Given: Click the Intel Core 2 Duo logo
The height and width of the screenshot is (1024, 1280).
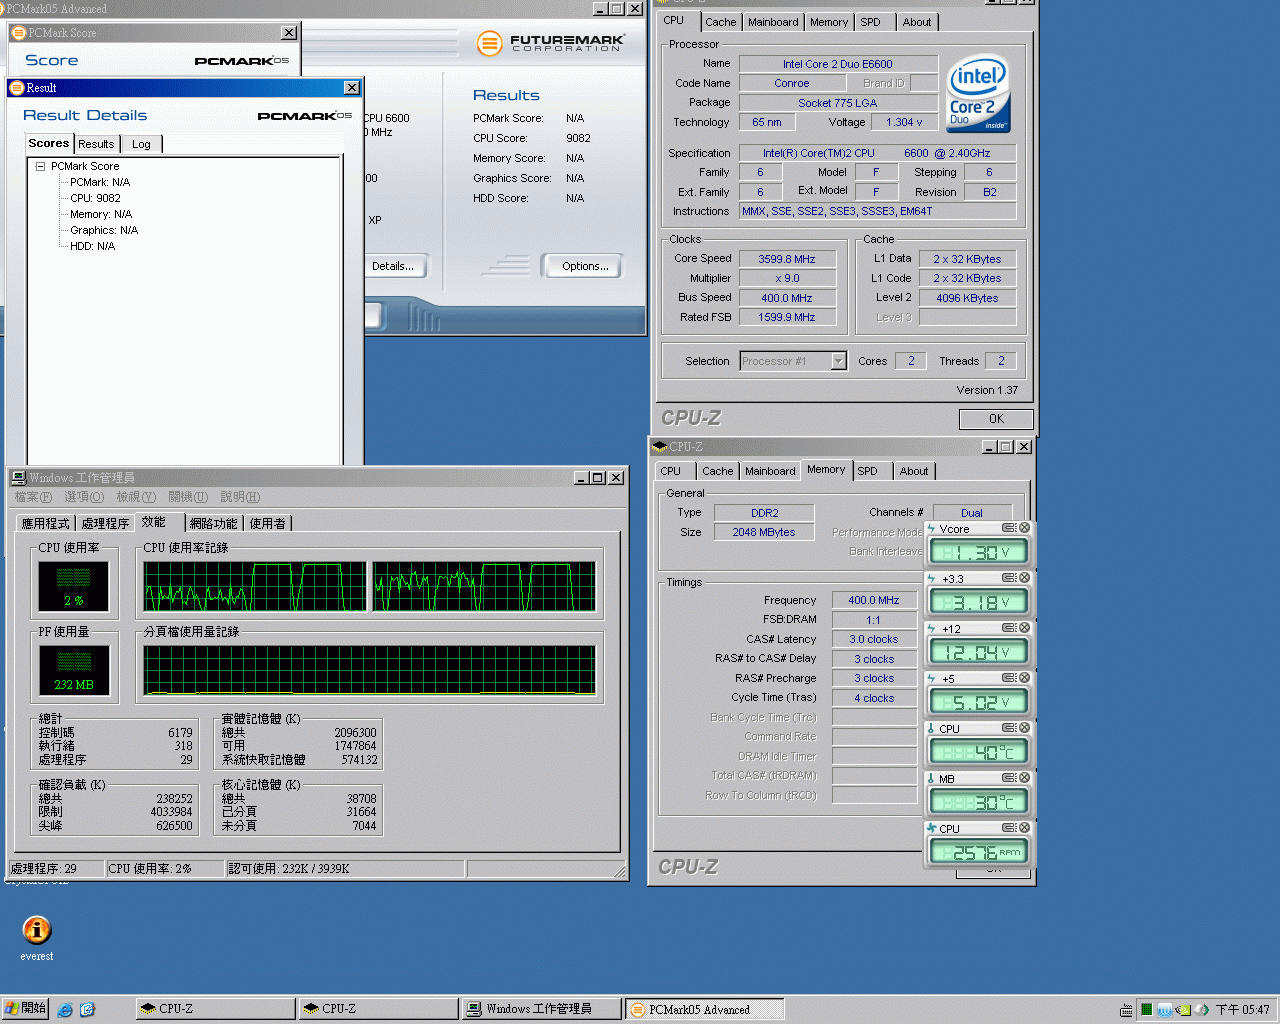Looking at the screenshot, I should tap(978, 93).
